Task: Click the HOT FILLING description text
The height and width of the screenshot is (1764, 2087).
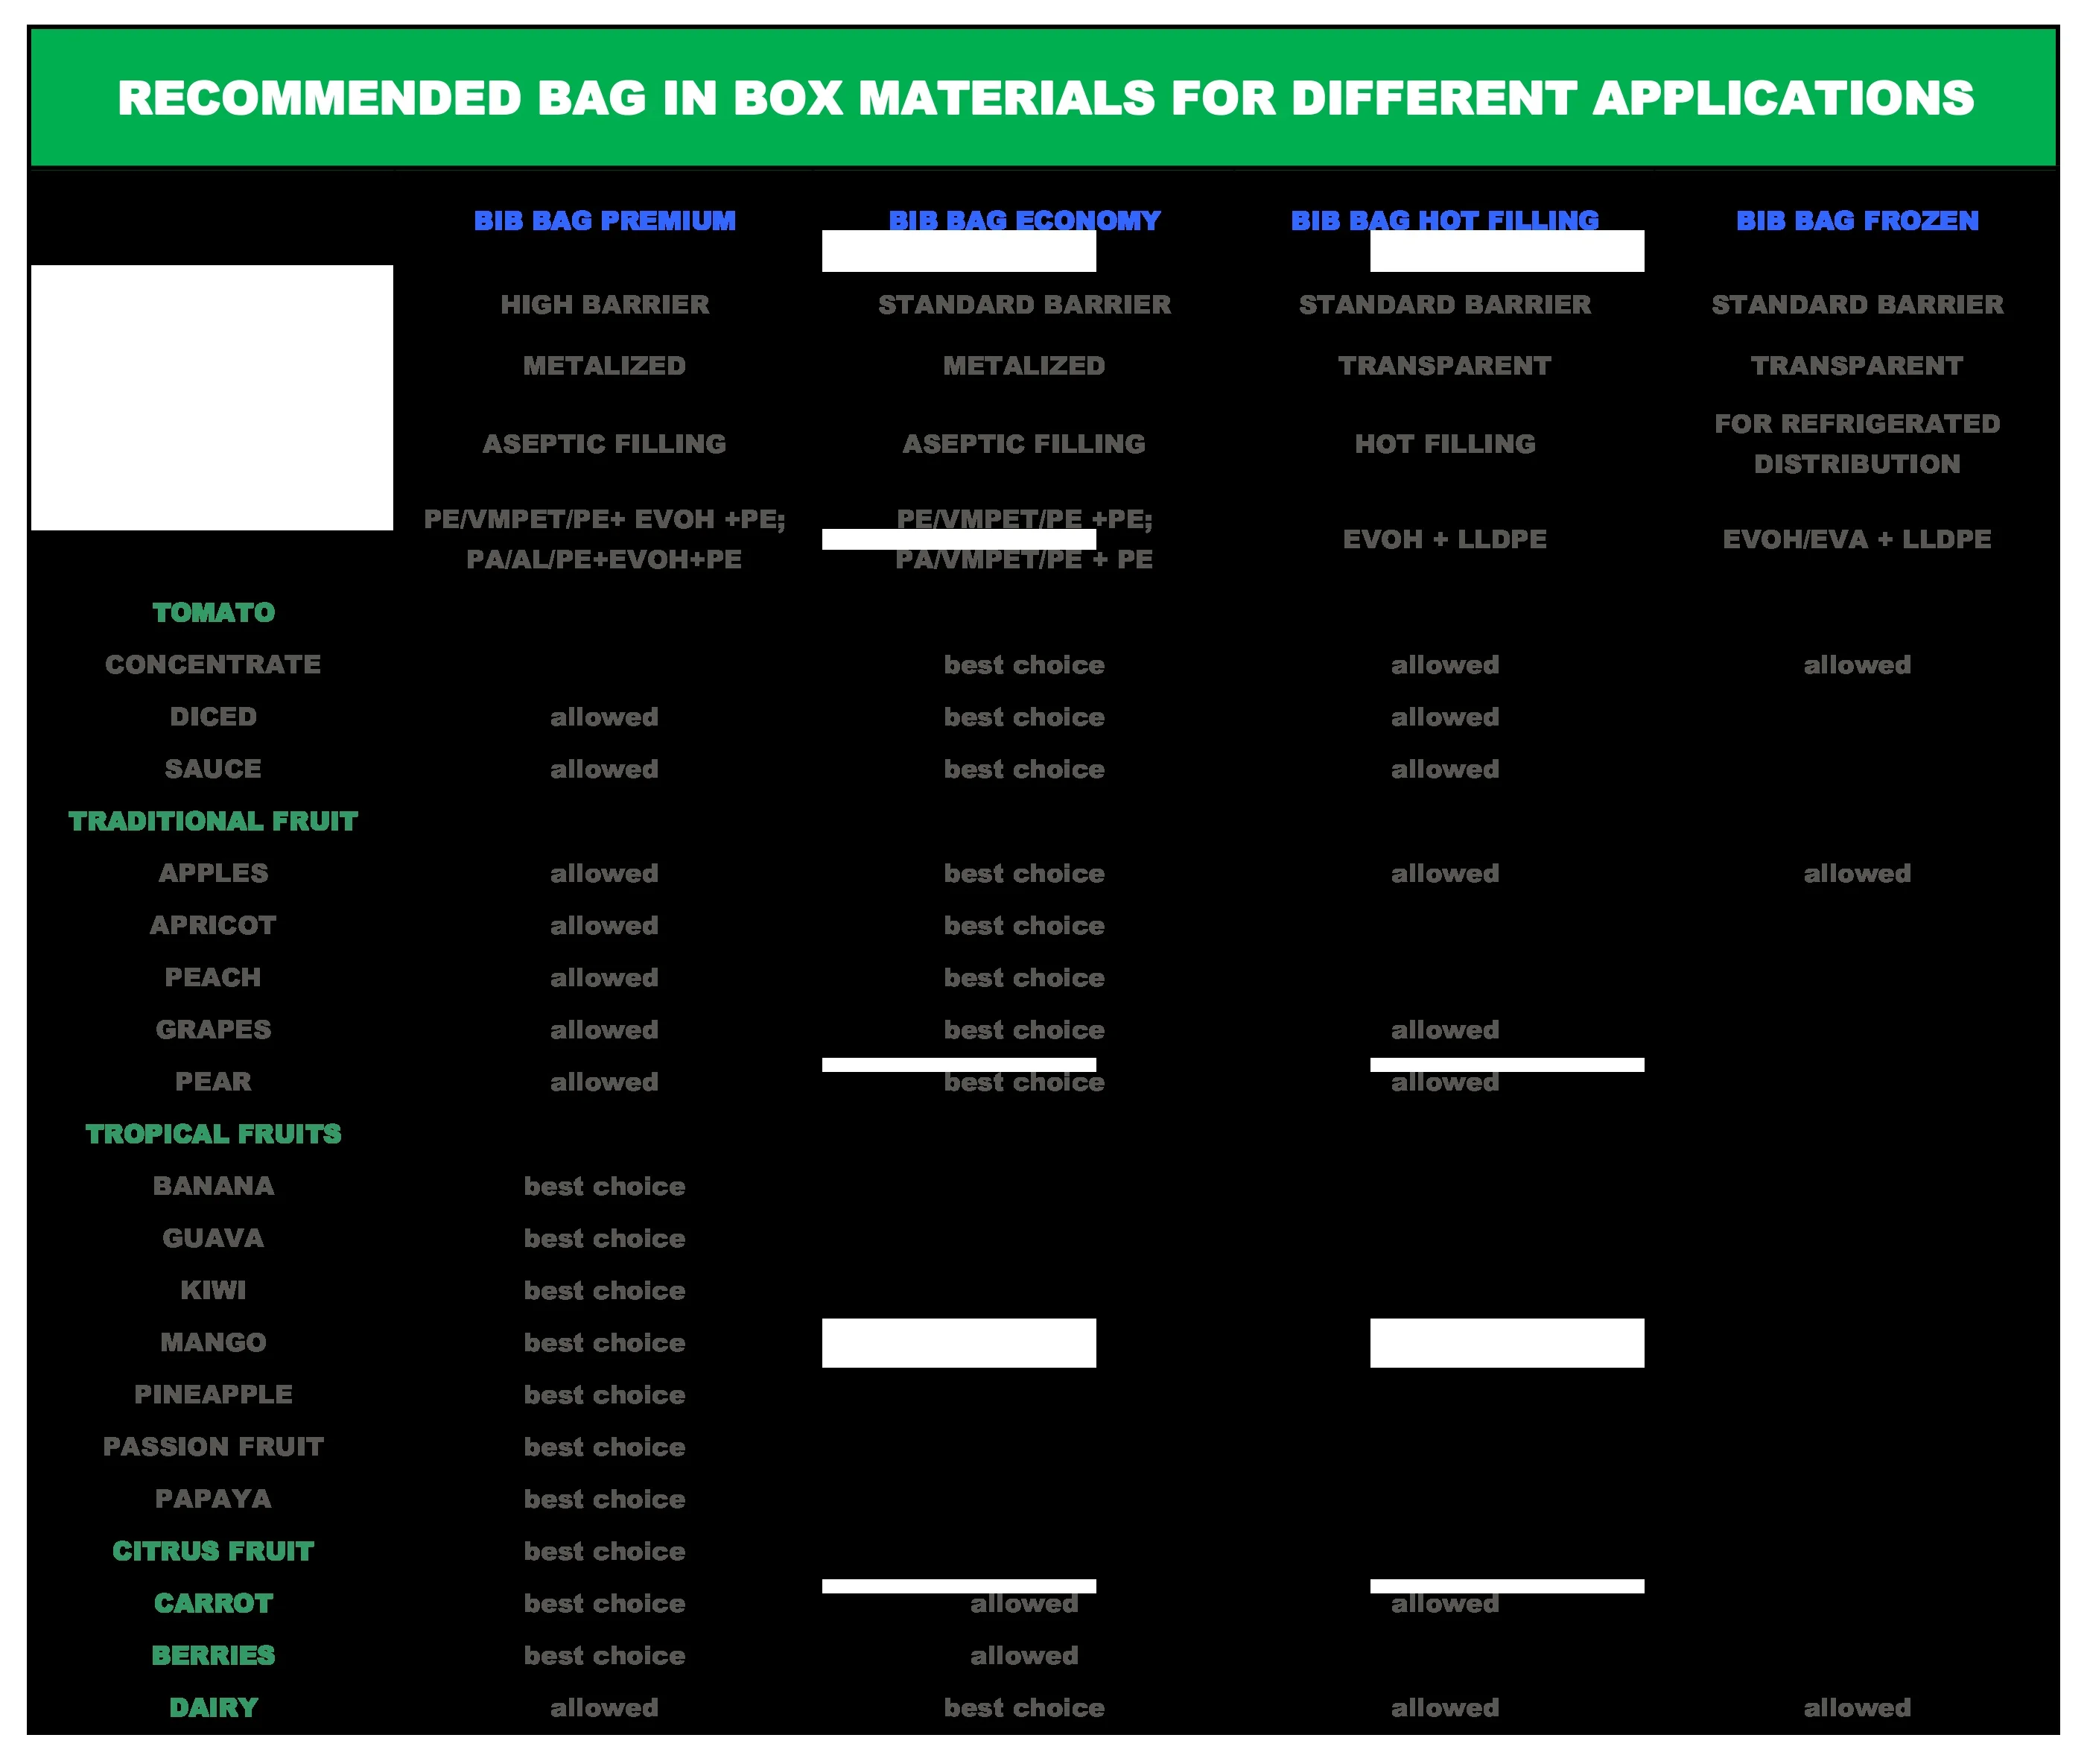Action: pos(1444,443)
